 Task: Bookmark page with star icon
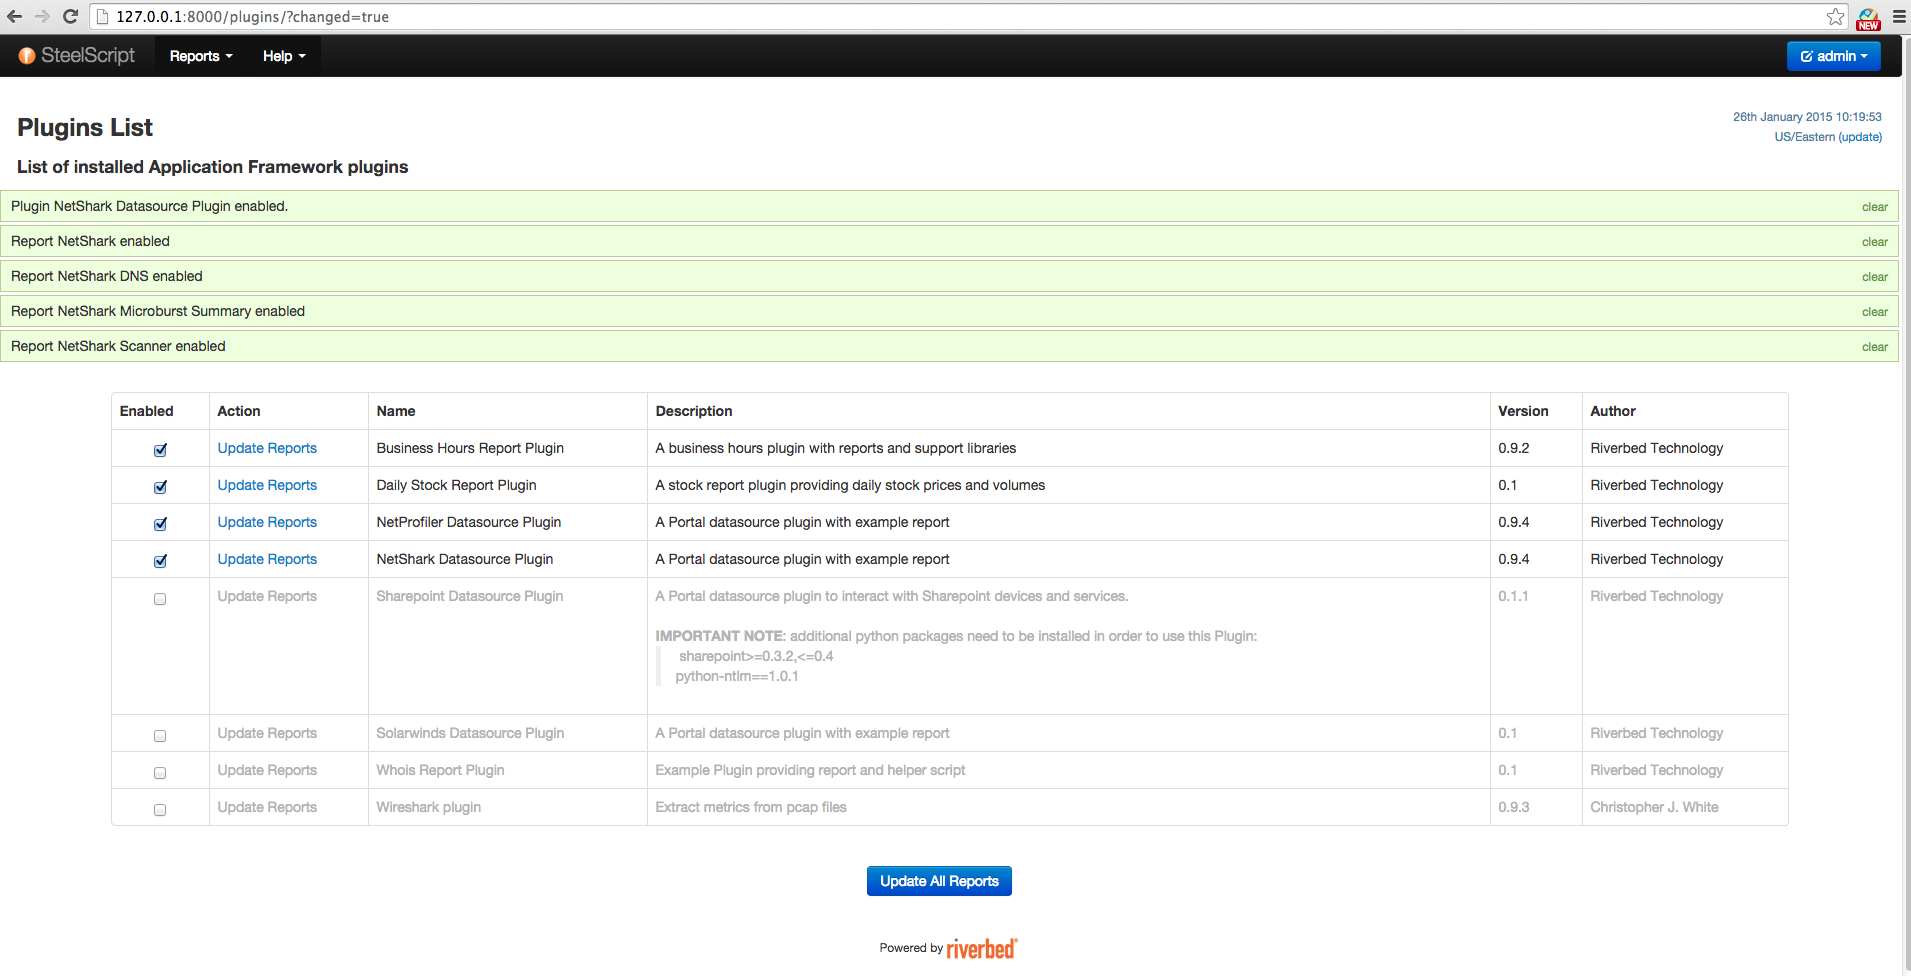1835,16
